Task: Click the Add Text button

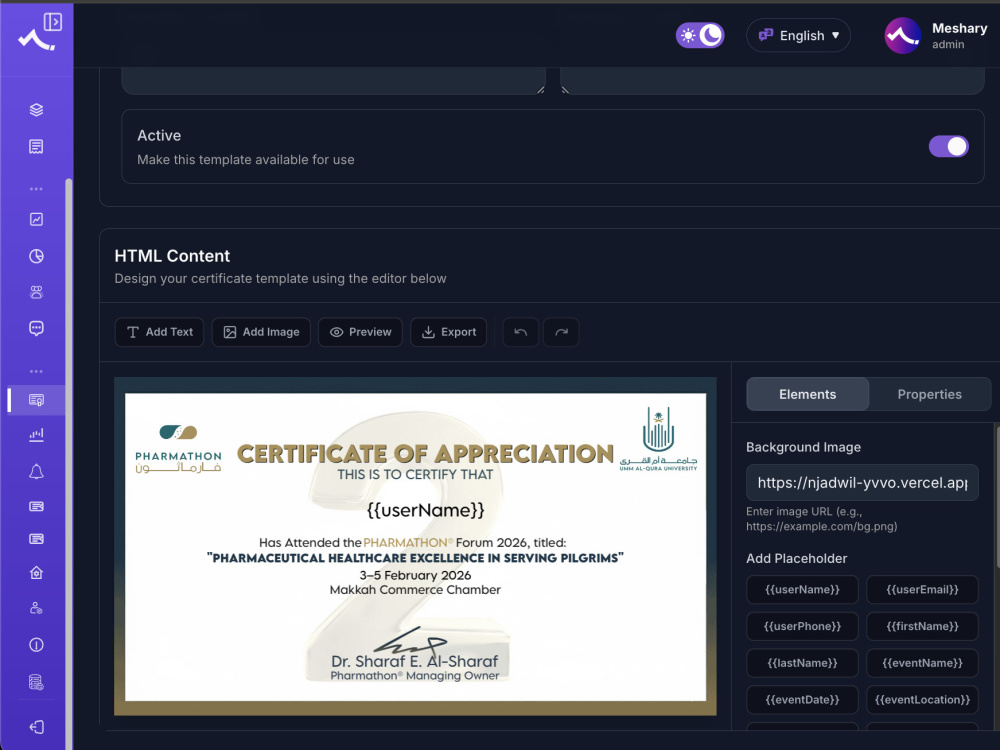Action: coord(159,332)
